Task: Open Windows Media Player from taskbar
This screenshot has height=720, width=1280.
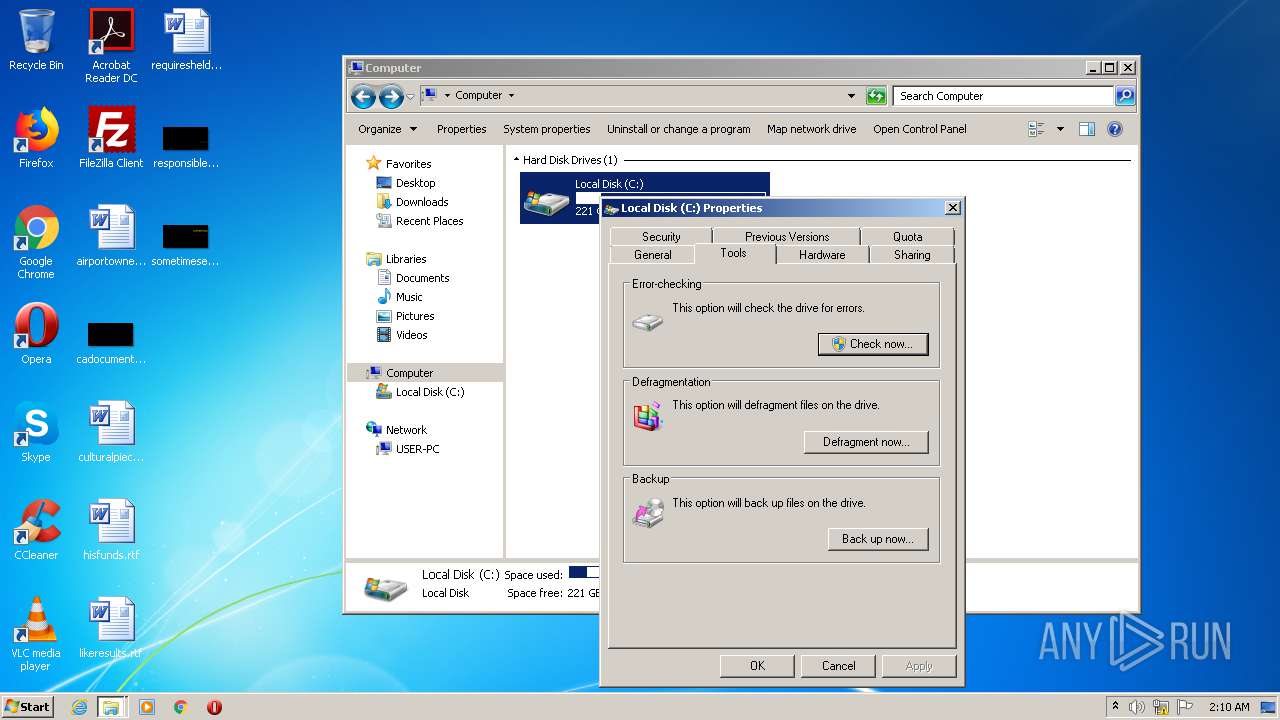Action: pos(147,707)
